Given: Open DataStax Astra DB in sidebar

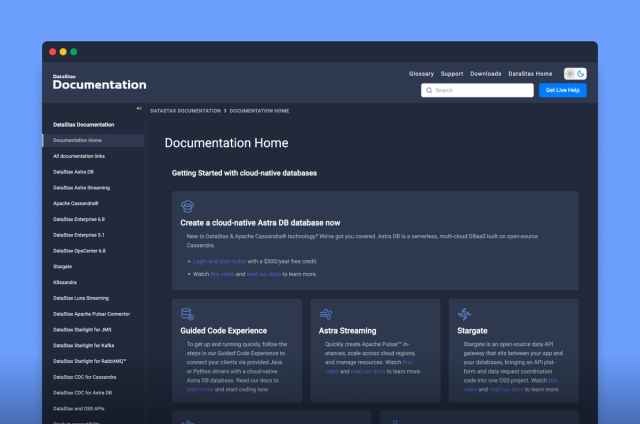Looking at the screenshot, I should [x=73, y=172].
